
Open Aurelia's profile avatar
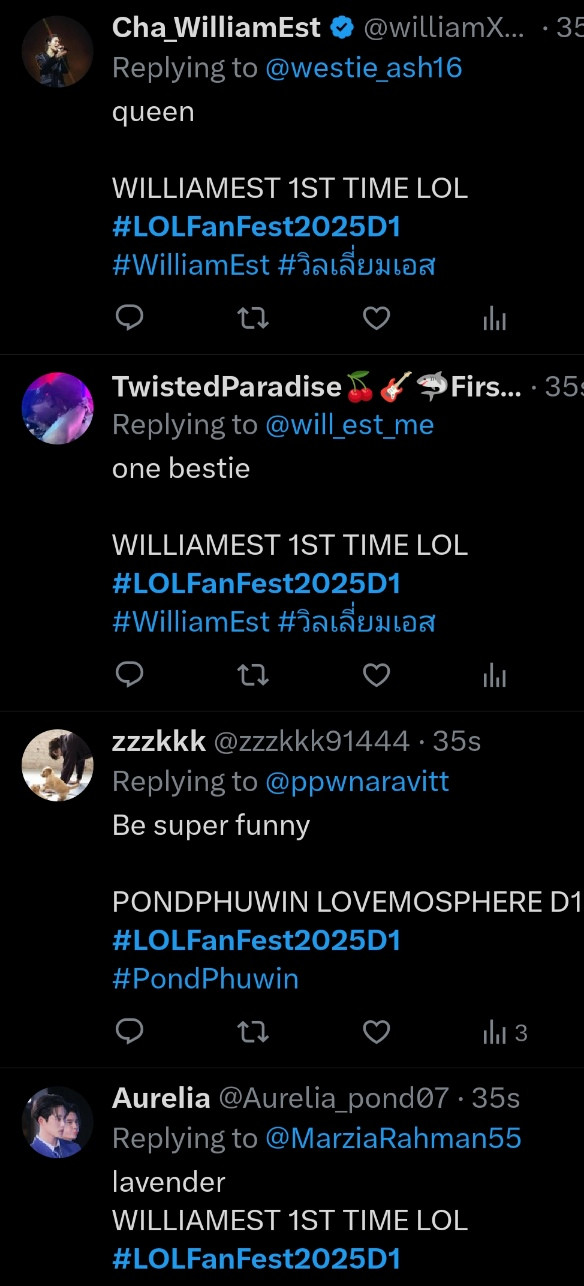tap(57, 1122)
